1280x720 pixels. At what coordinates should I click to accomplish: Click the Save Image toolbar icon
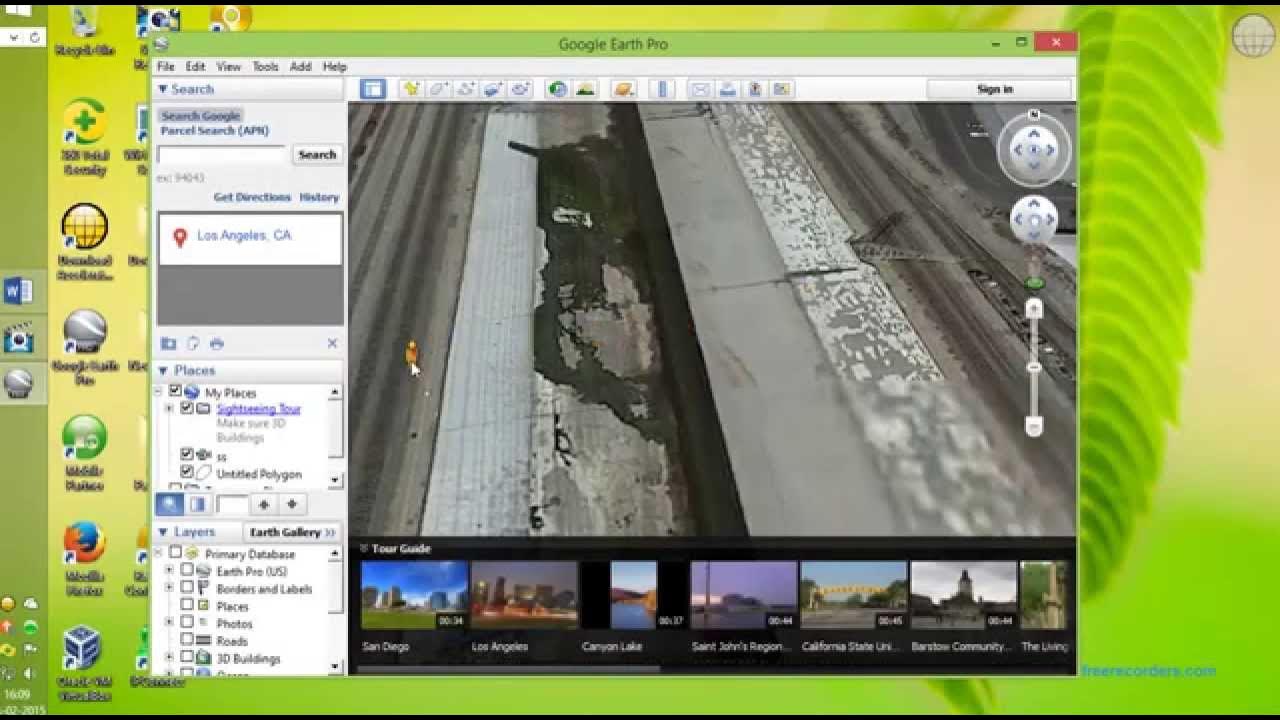click(x=755, y=89)
